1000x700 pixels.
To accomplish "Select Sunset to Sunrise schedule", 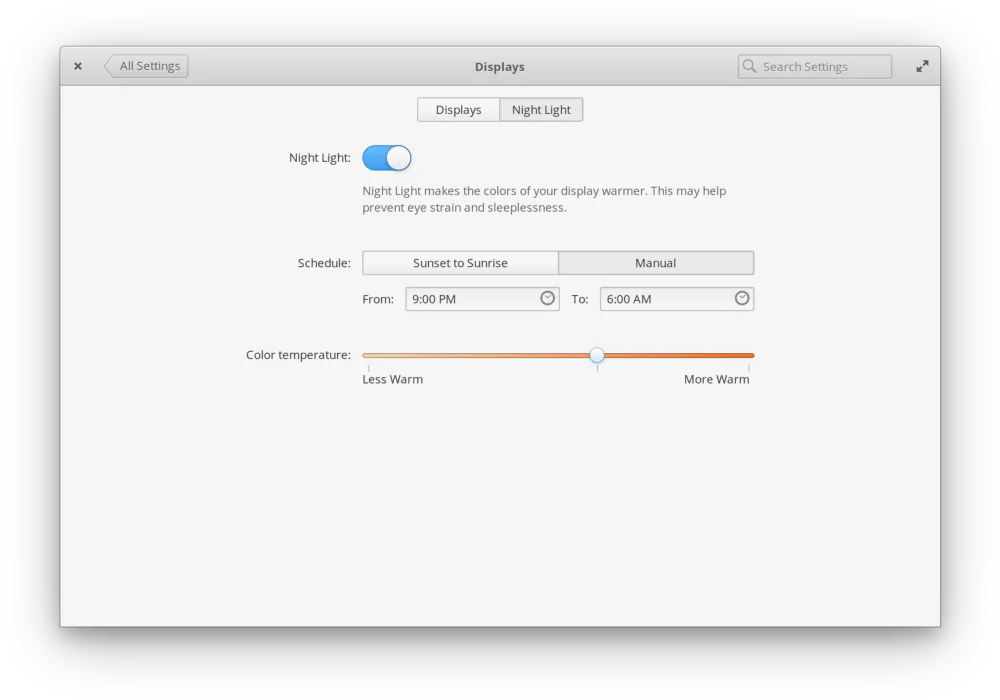I will tap(460, 262).
